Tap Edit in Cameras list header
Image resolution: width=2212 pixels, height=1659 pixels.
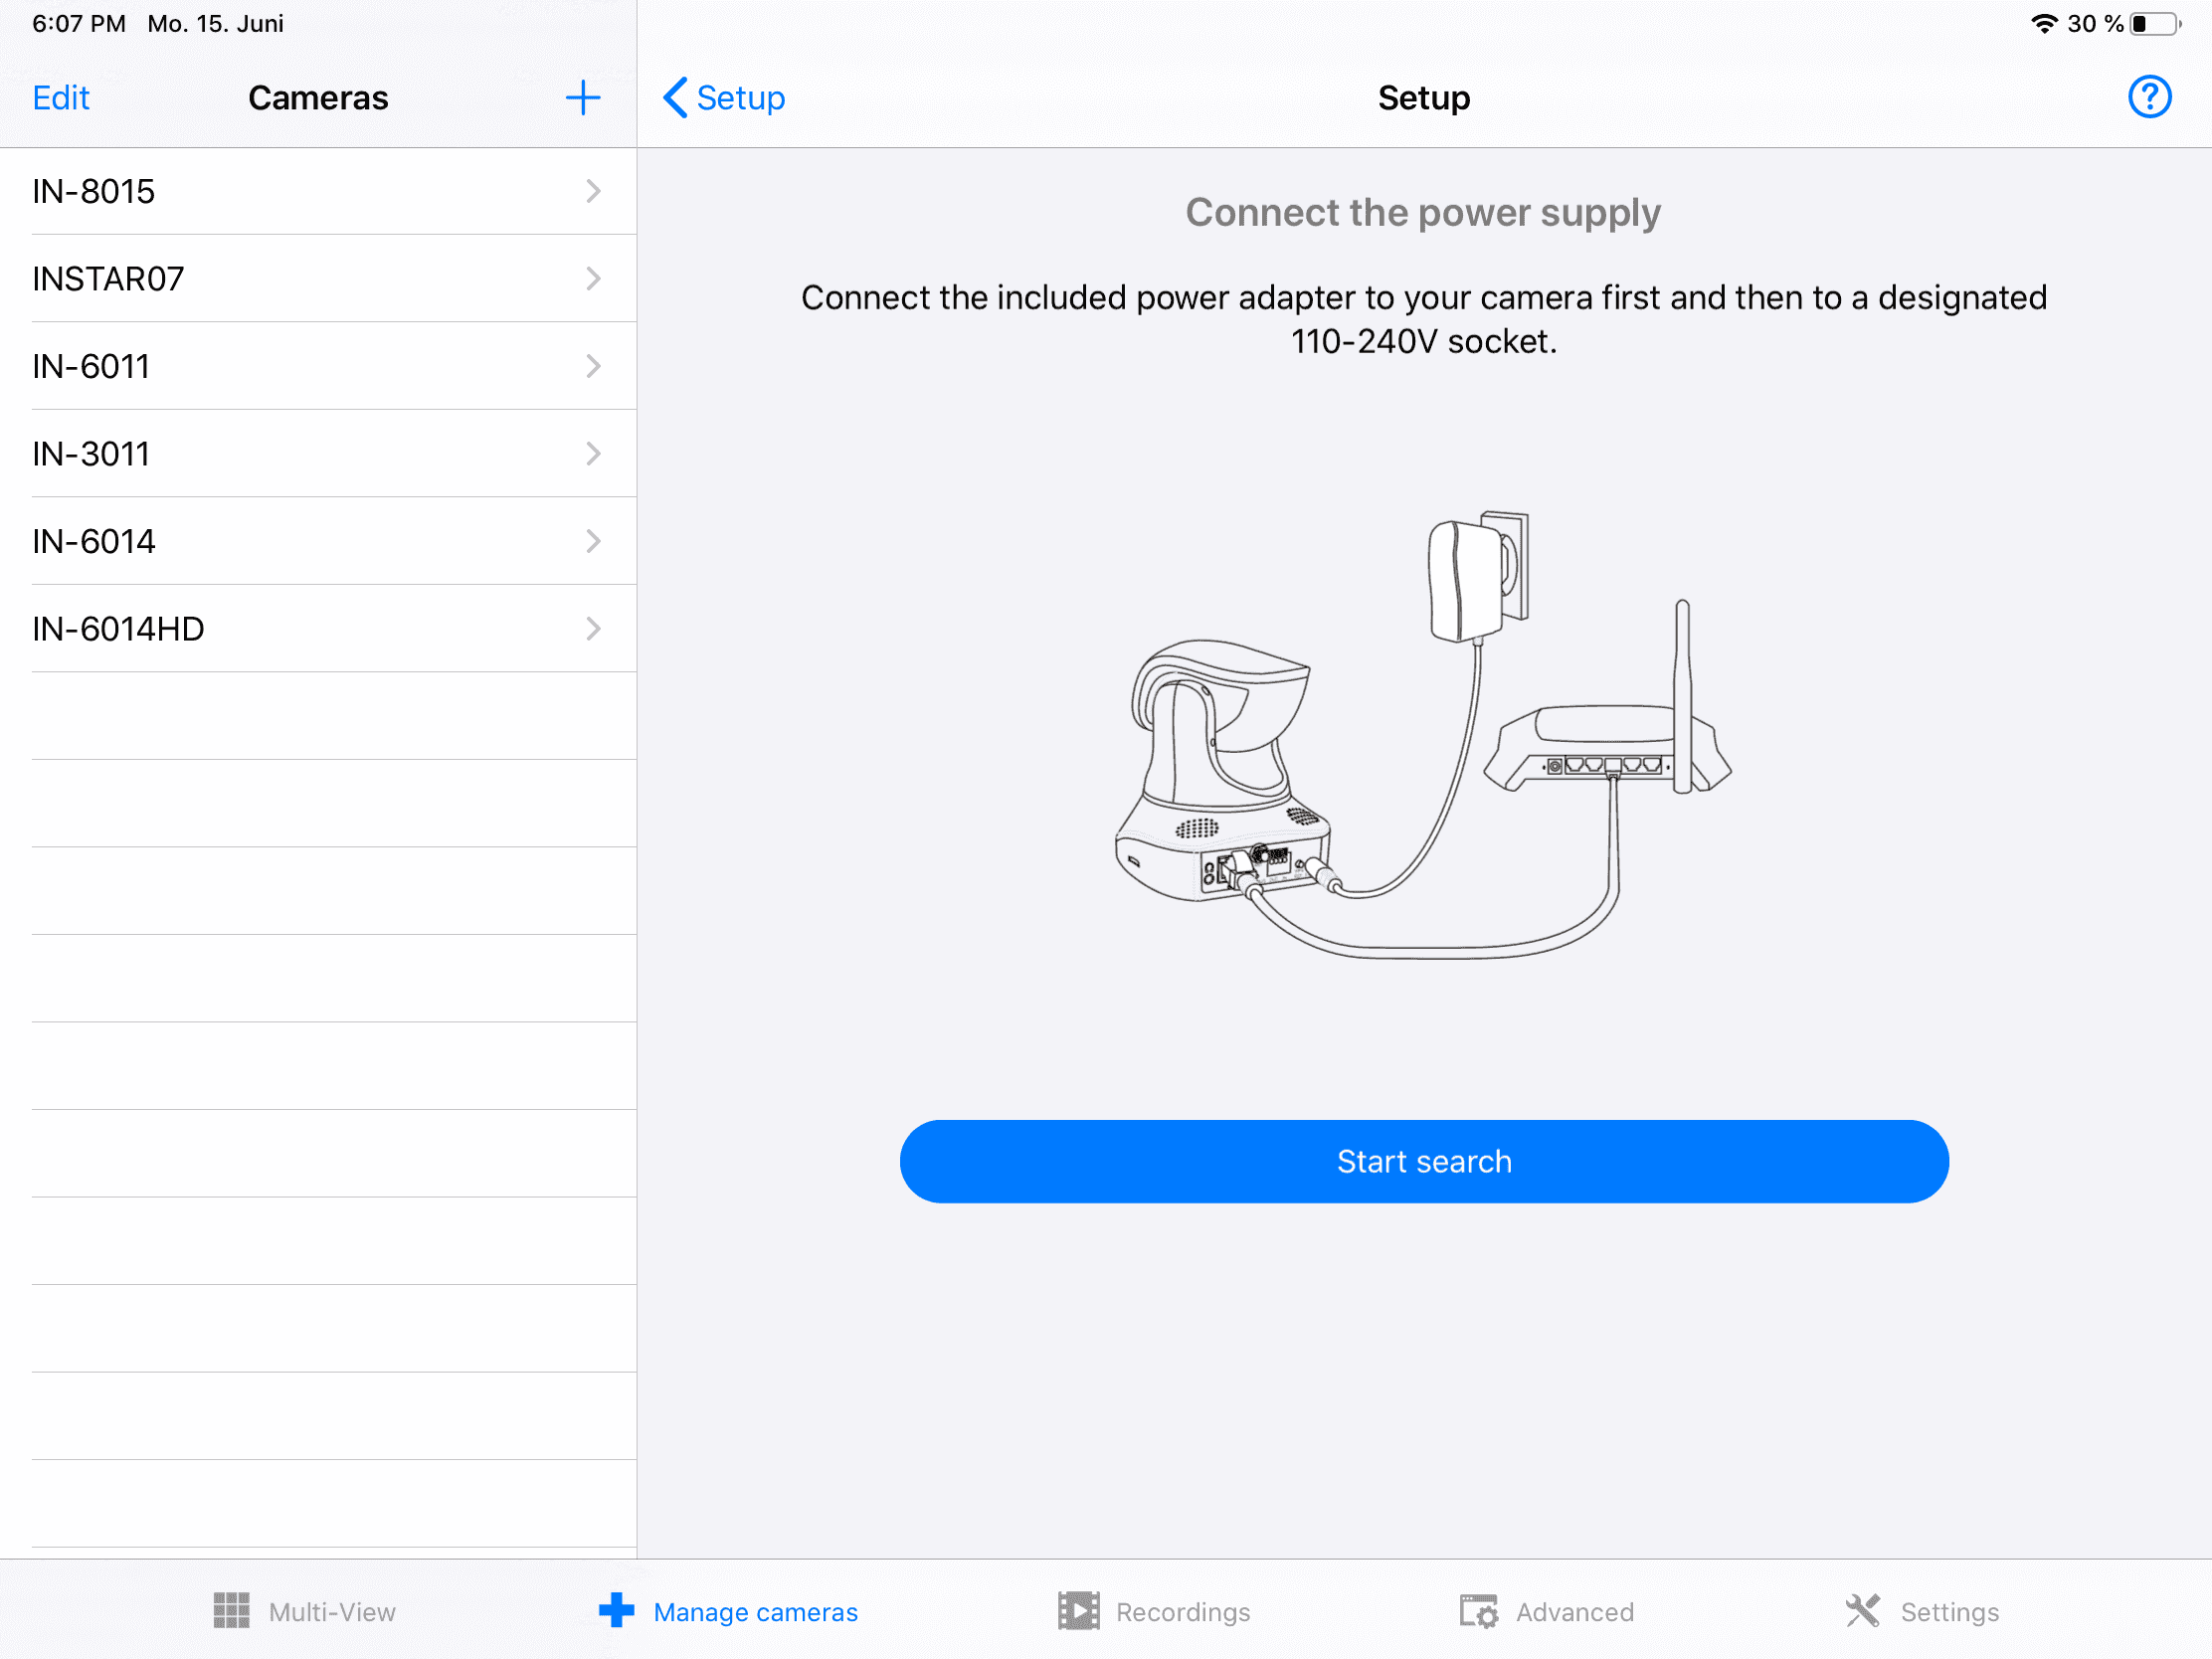(61, 98)
